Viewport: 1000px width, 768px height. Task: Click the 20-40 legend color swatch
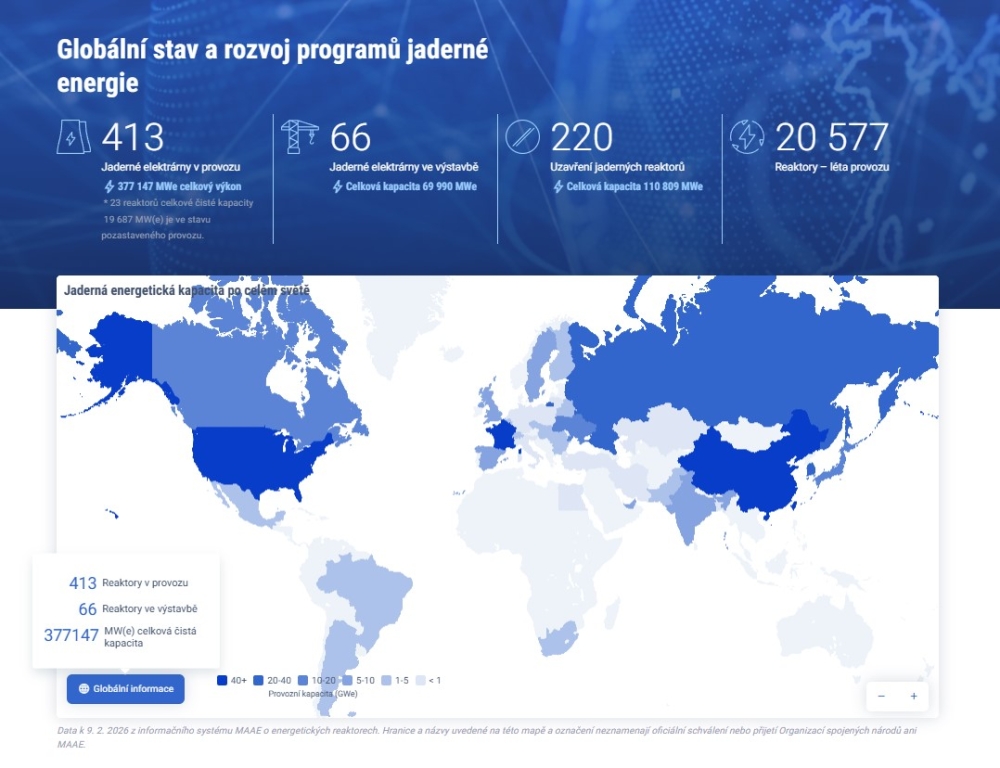click(x=258, y=680)
